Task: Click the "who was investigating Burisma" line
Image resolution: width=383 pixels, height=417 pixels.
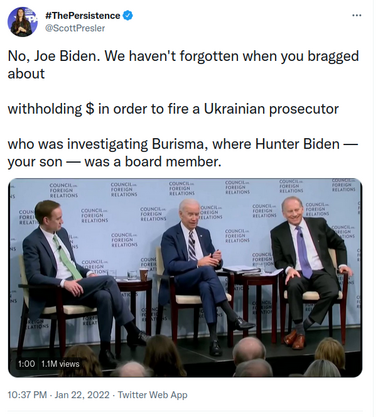Action: [x=183, y=144]
